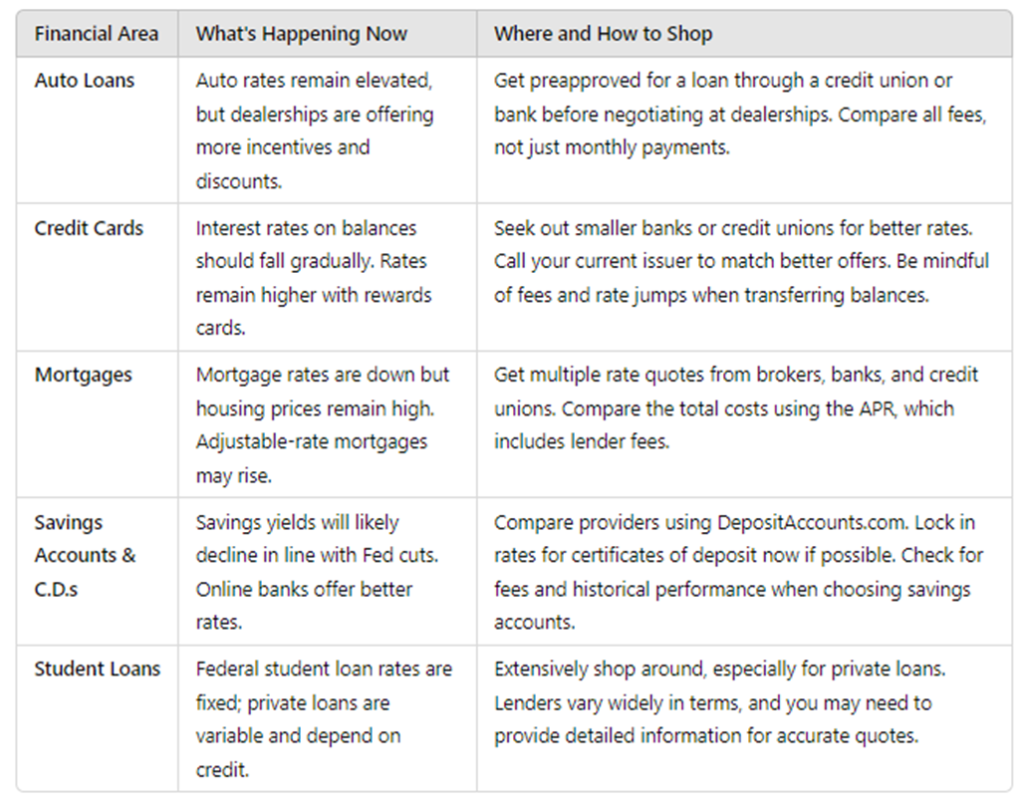Screen dimensions: 1024x808
Task: Select the Mortgages row label
Action: pos(83,375)
